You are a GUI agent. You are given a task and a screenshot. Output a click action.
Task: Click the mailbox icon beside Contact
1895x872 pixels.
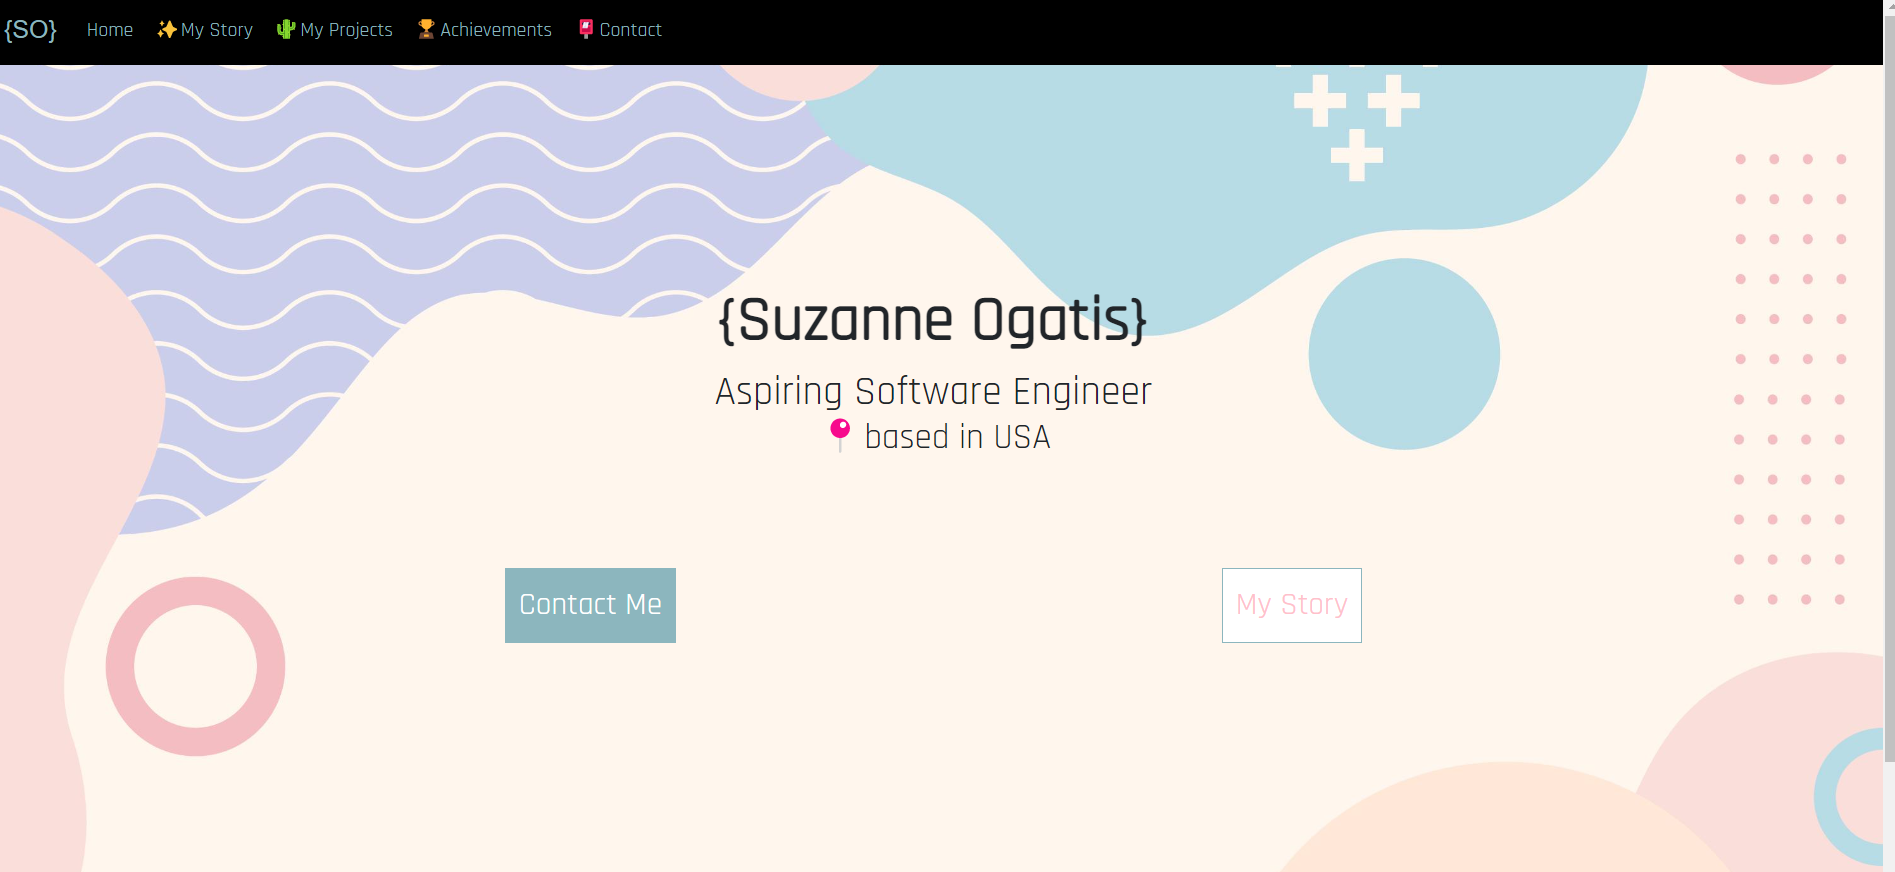[x=586, y=30]
